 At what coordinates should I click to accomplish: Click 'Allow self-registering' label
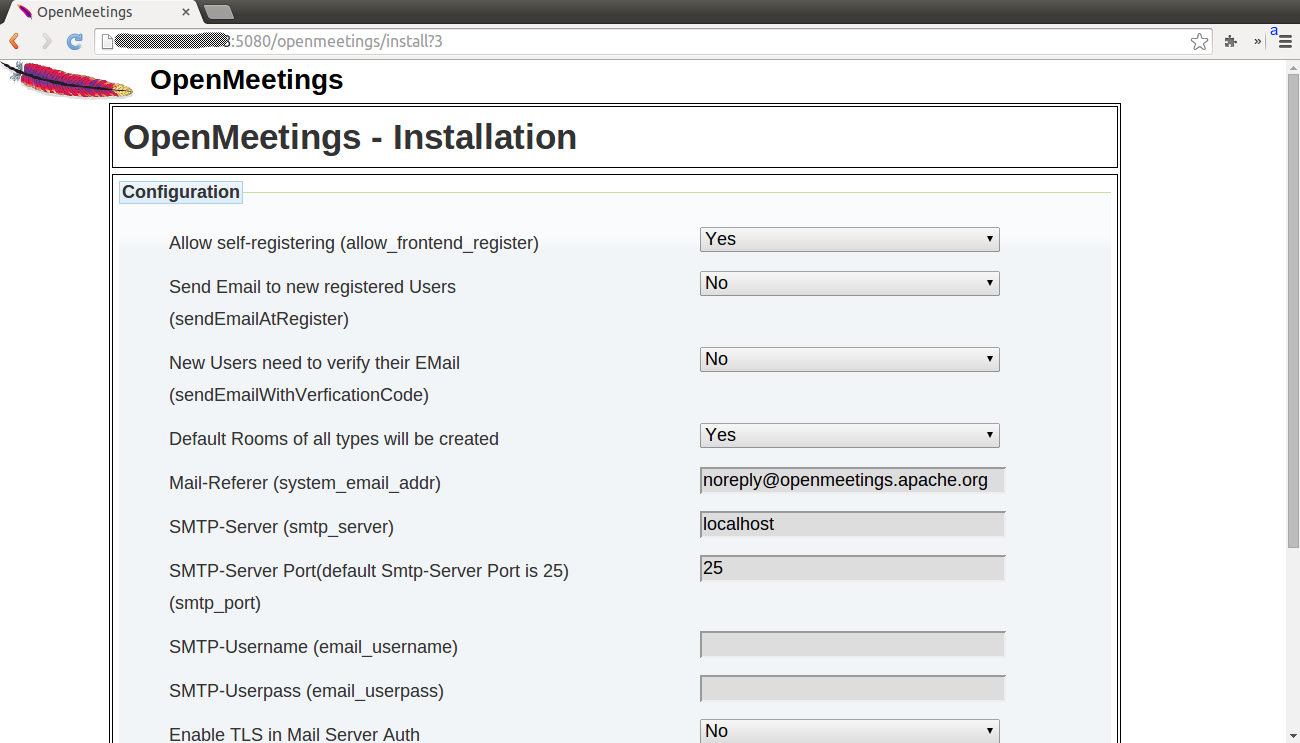(x=354, y=243)
